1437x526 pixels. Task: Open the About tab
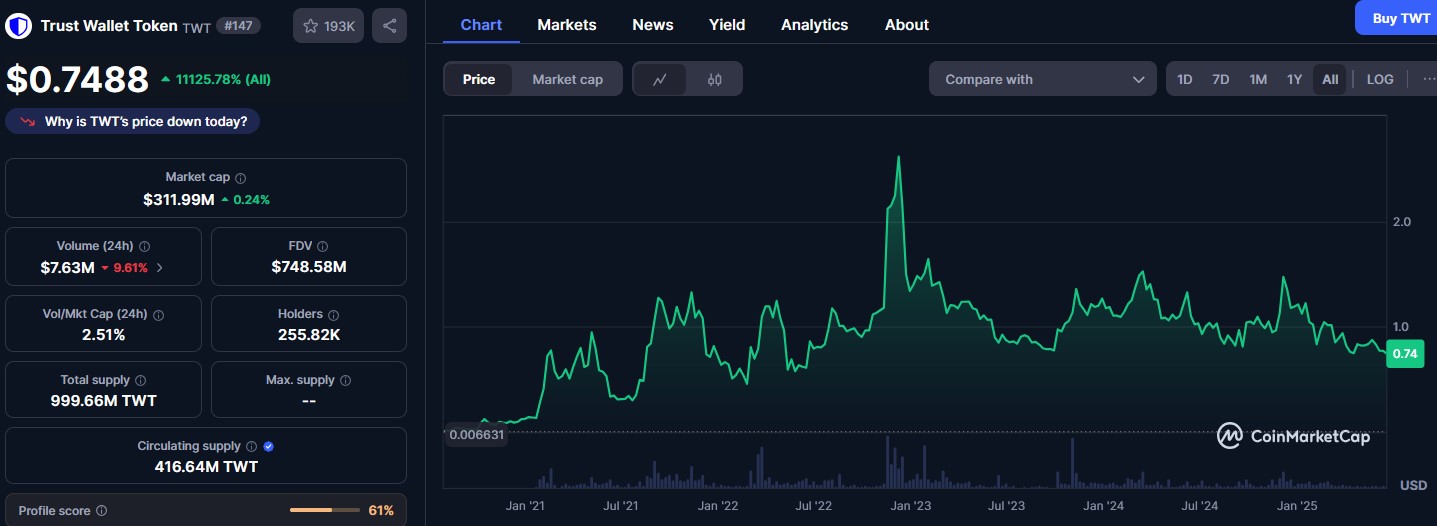tap(907, 24)
